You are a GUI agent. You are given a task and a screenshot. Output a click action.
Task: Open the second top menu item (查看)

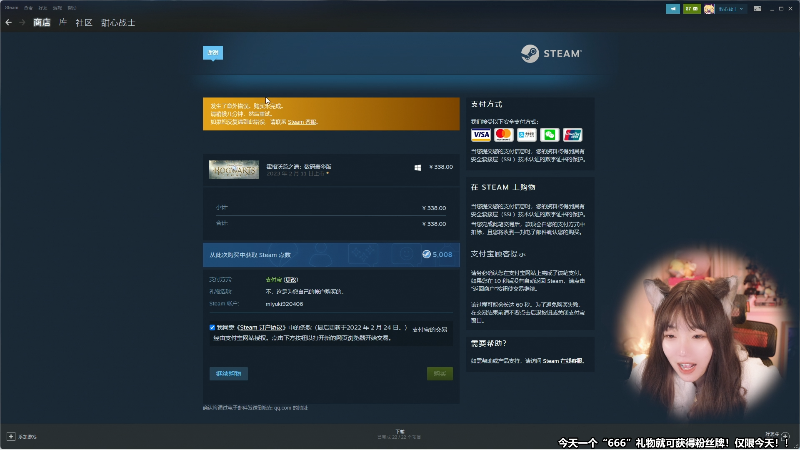coord(29,8)
